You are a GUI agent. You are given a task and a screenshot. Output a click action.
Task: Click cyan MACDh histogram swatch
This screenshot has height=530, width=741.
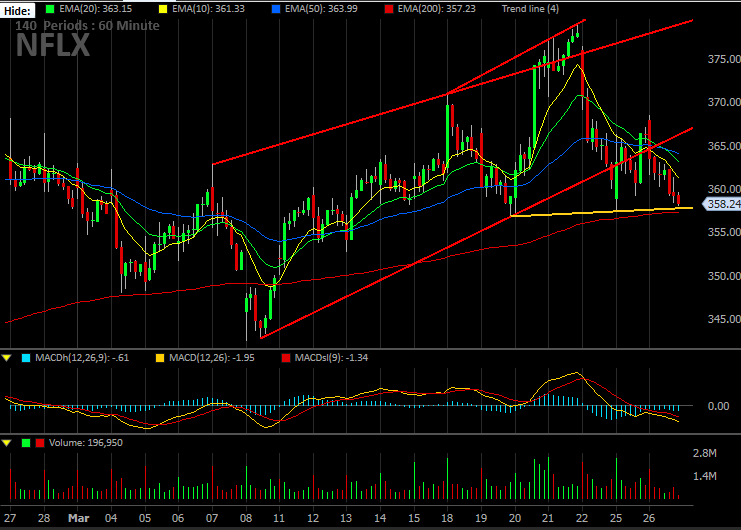point(26,358)
